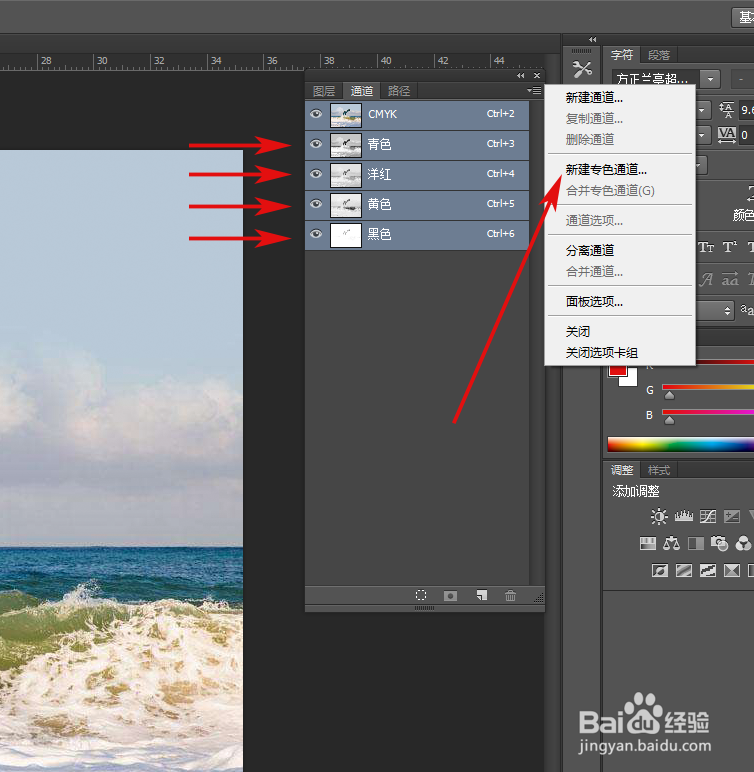Switch to the 图层 tab
Image resolution: width=754 pixels, height=772 pixels.
(x=324, y=91)
